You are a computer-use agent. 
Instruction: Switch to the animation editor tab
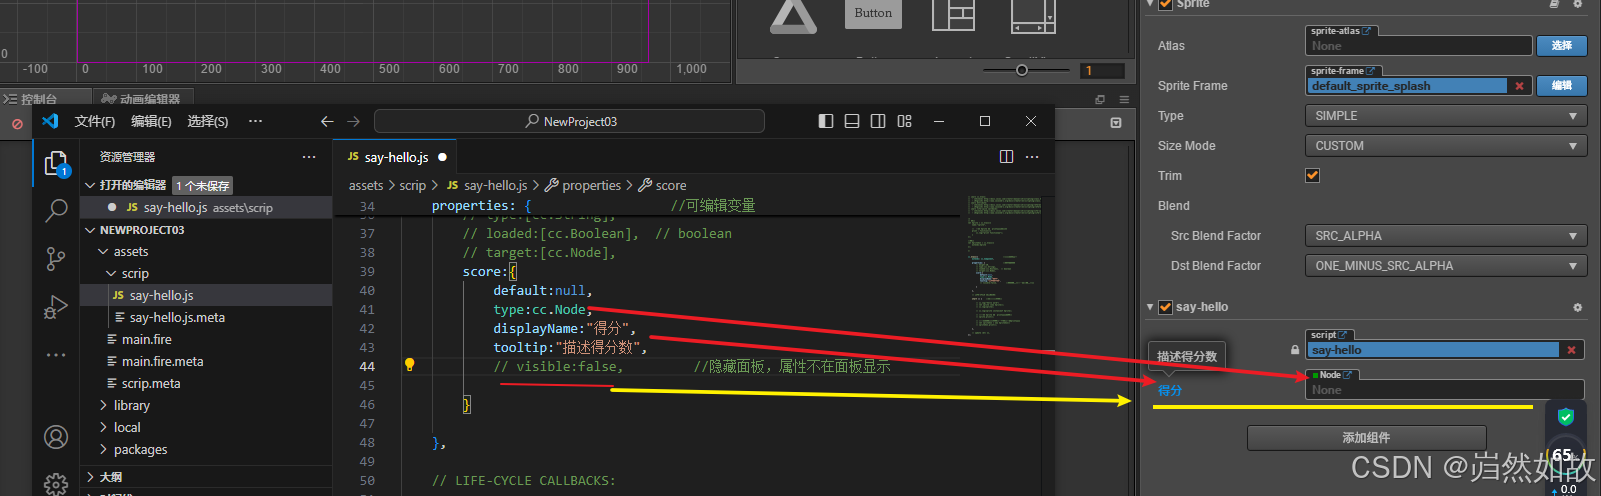[141, 99]
